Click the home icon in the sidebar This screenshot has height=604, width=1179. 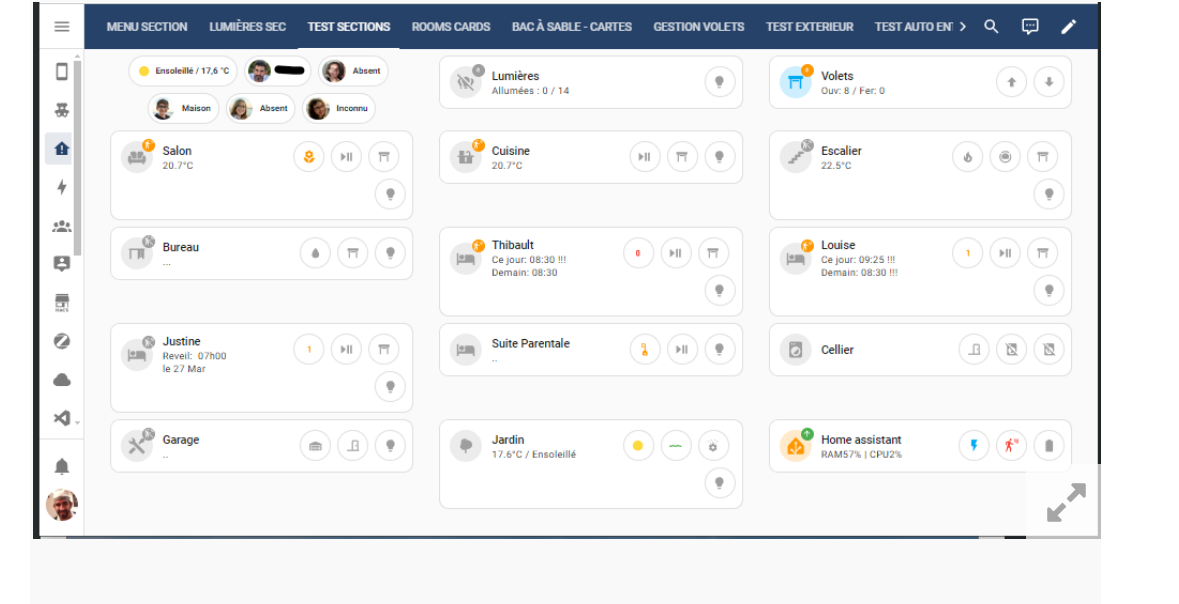click(x=62, y=148)
